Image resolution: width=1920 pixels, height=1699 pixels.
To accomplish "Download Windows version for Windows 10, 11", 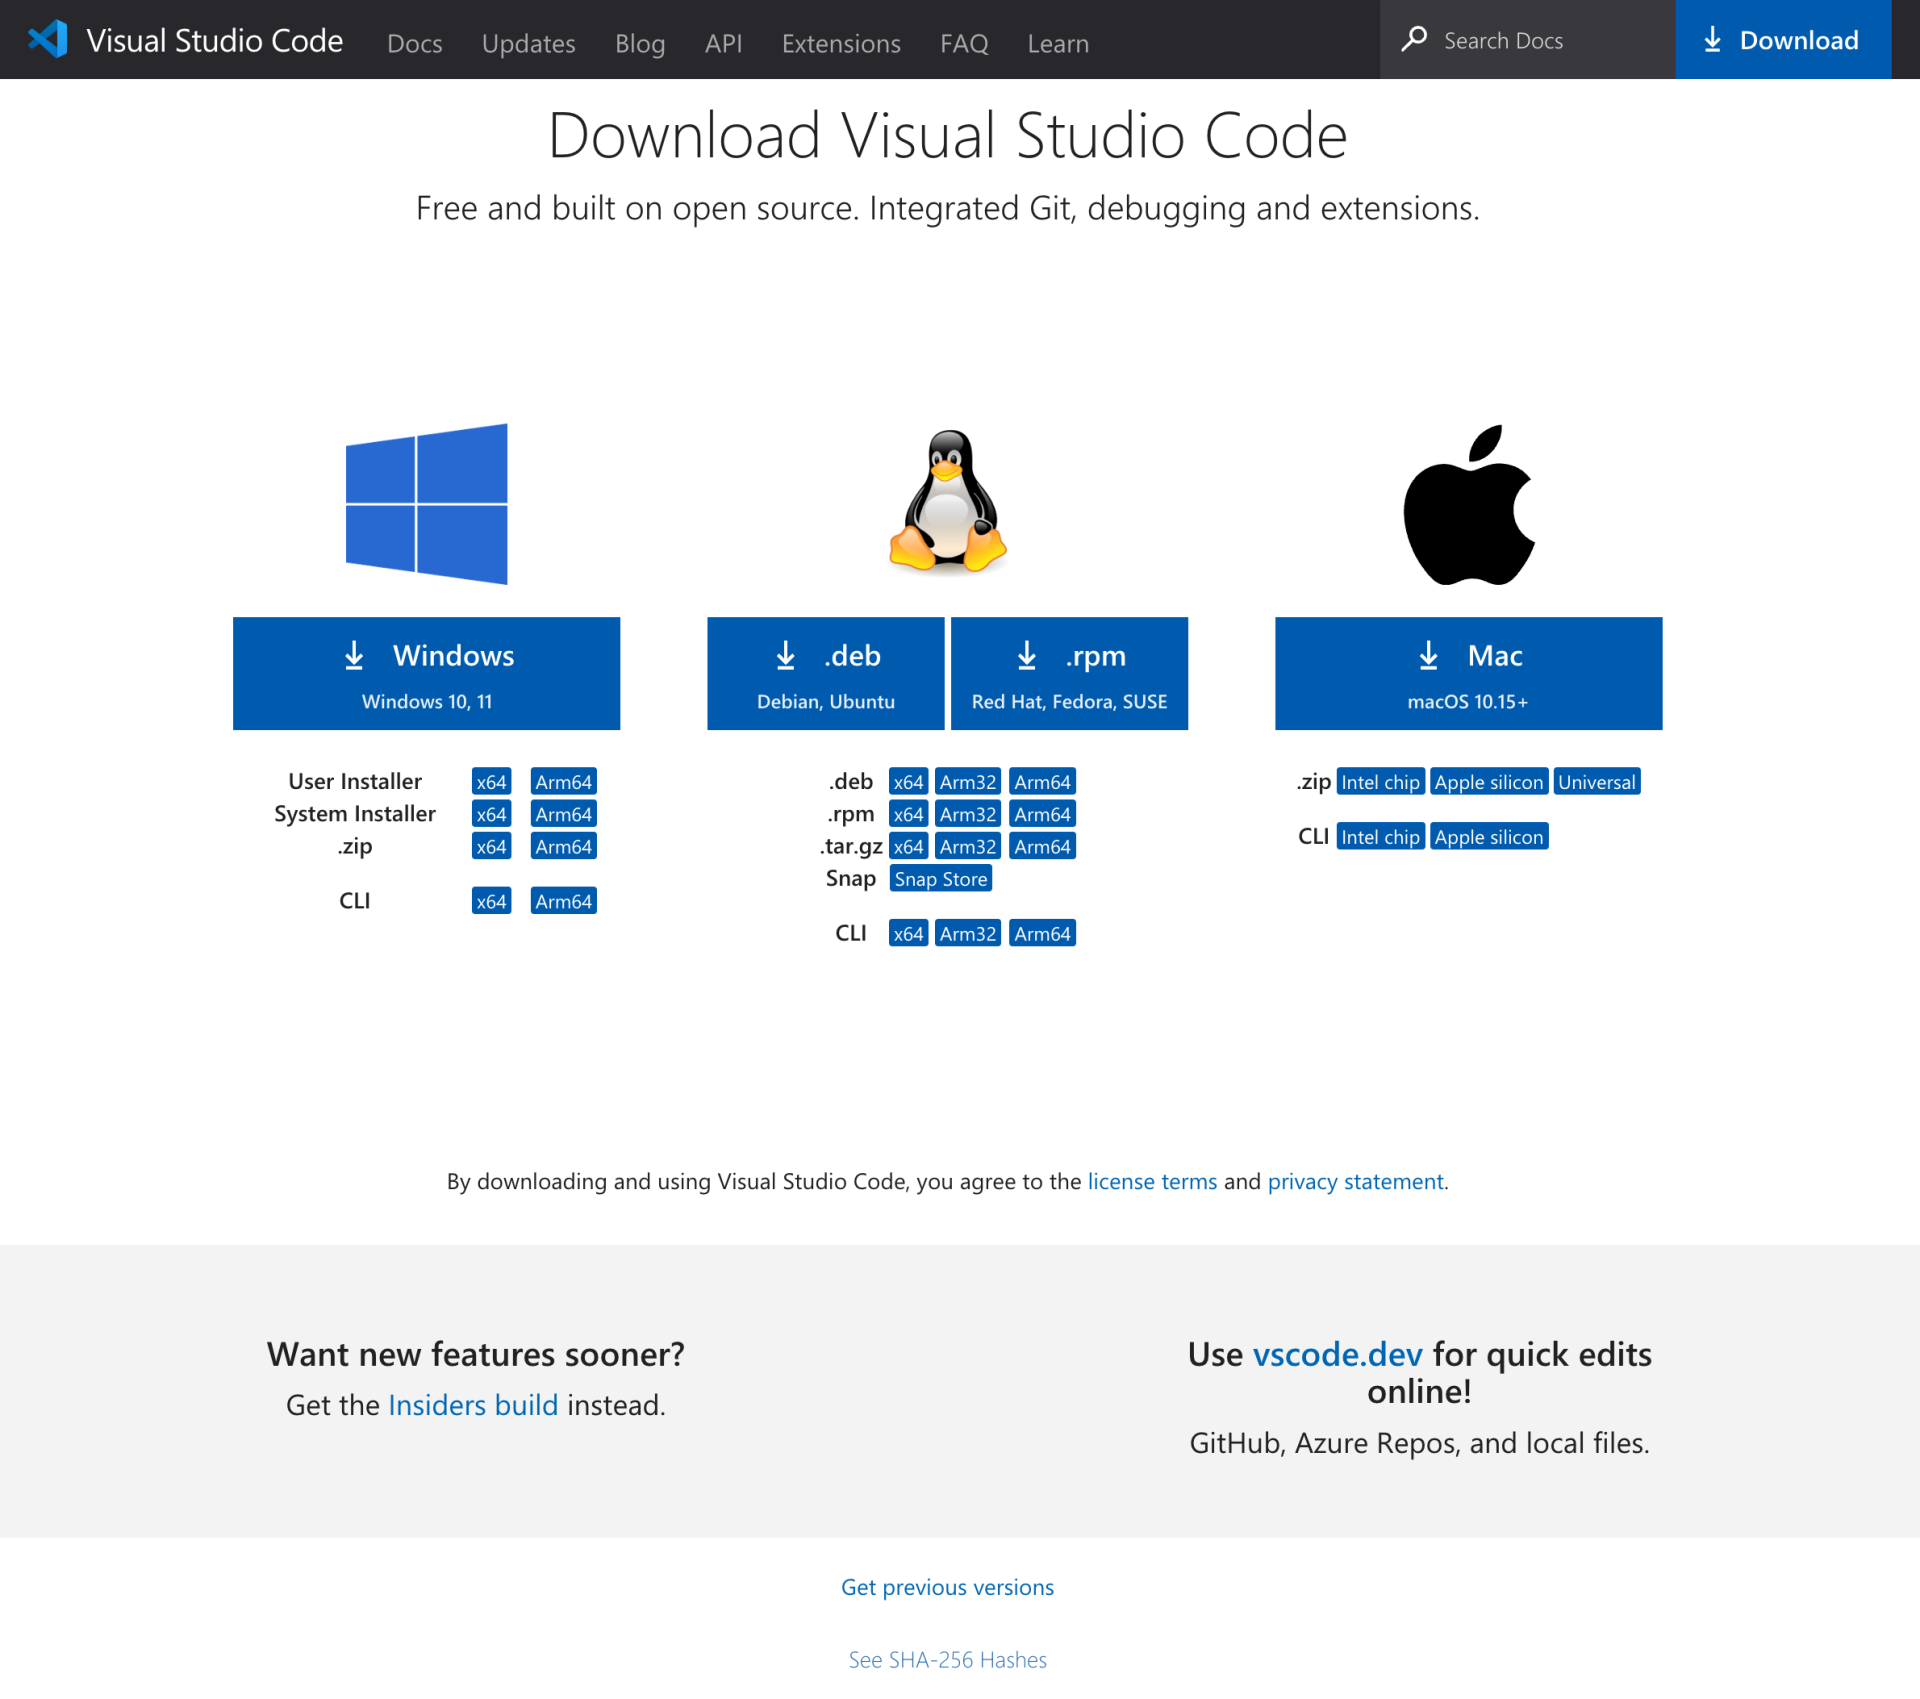I will 427,672.
